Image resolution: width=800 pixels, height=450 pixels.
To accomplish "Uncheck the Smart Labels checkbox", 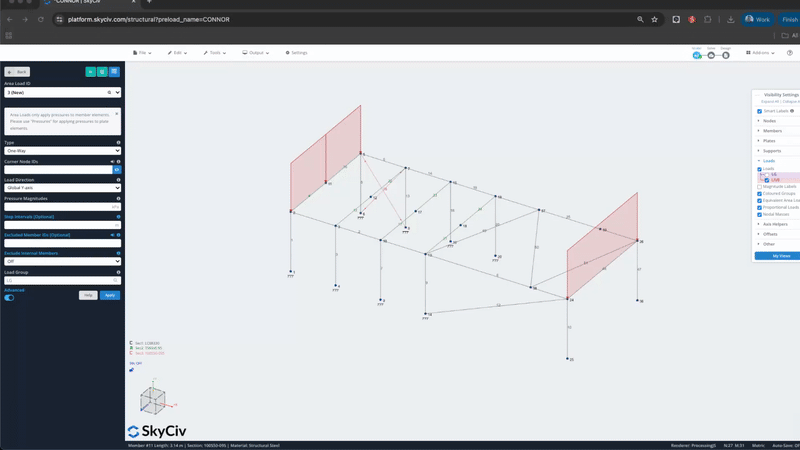I will (760, 111).
